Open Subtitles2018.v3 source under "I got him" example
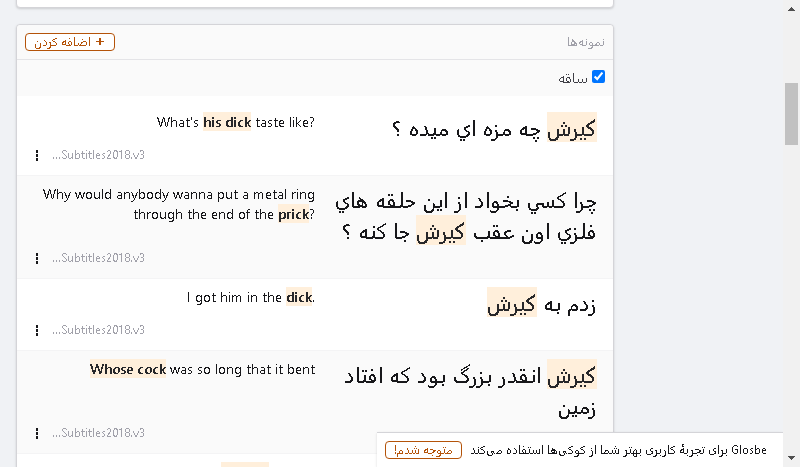800x467 pixels. [x=98, y=330]
